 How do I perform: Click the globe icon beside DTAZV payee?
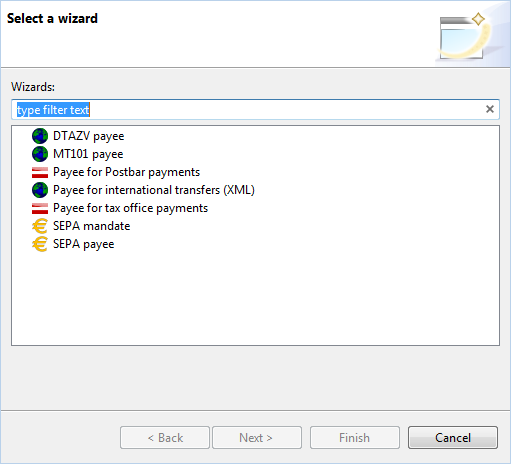click(x=40, y=136)
